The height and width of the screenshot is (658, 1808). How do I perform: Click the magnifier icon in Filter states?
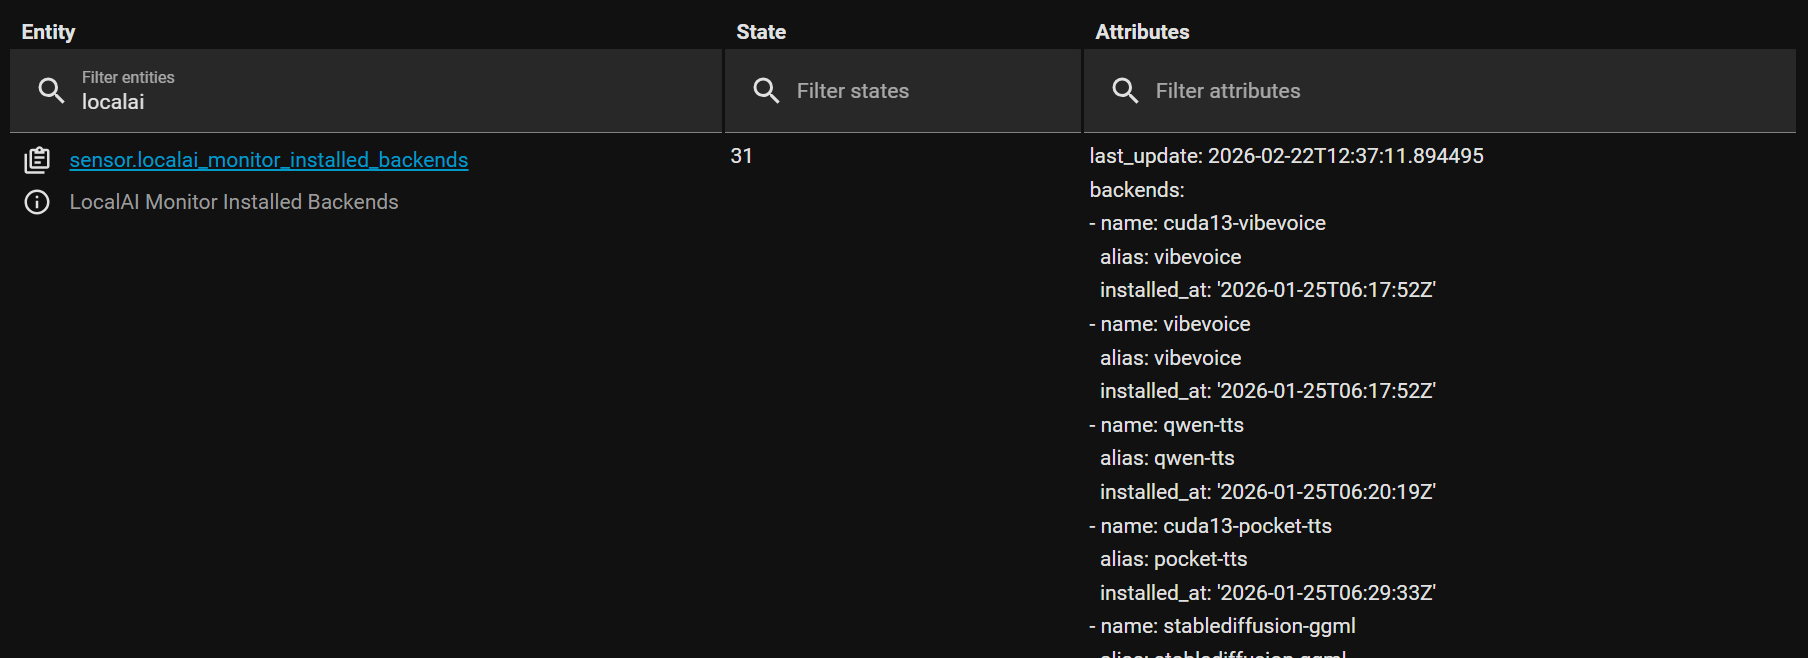point(766,91)
